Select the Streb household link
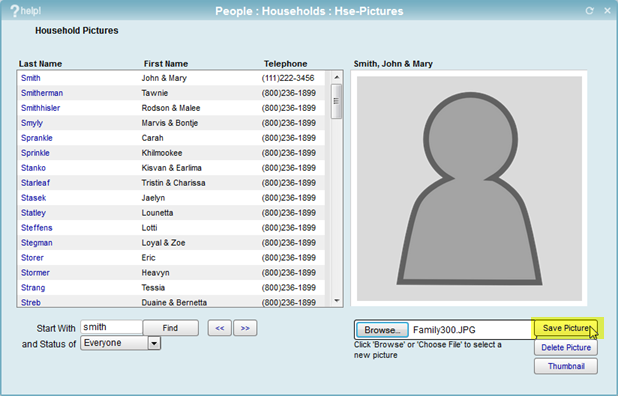 point(31,303)
